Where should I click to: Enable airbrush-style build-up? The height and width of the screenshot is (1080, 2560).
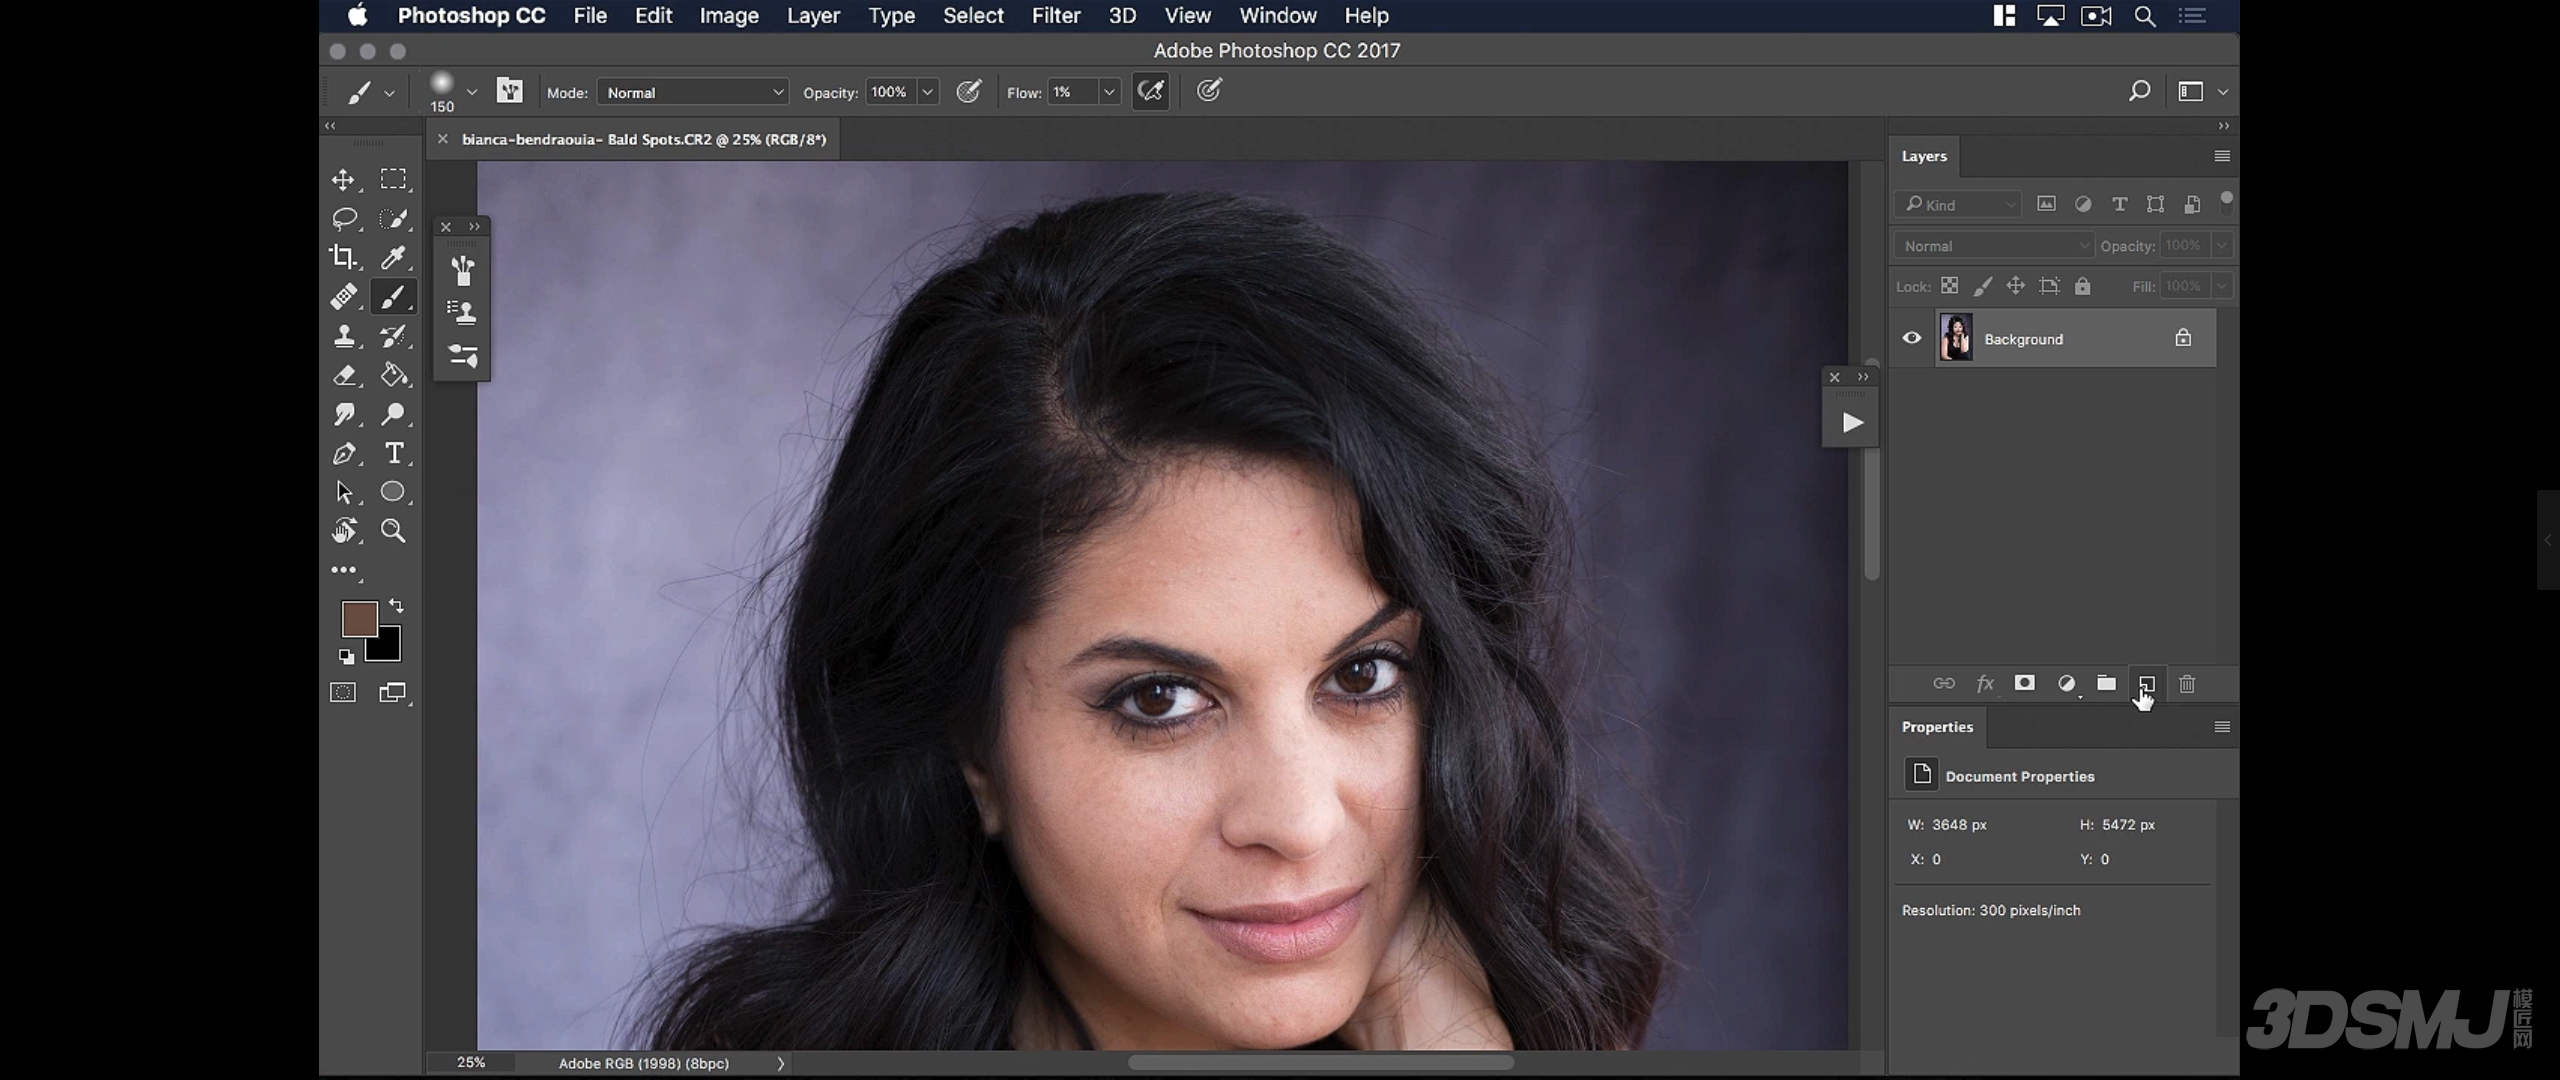coord(1151,92)
